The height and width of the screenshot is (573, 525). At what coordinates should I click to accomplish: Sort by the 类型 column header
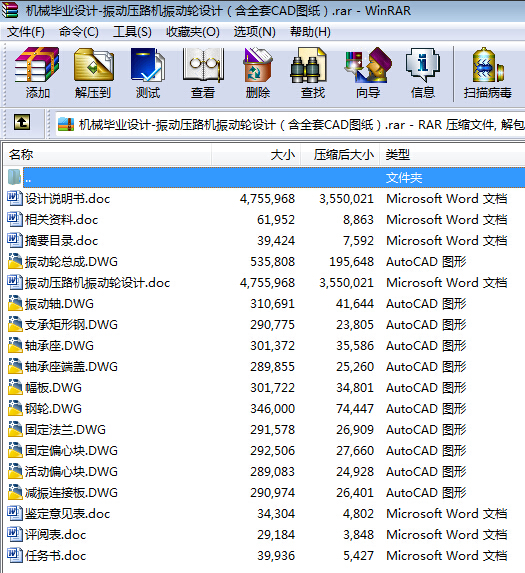(x=452, y=155)
